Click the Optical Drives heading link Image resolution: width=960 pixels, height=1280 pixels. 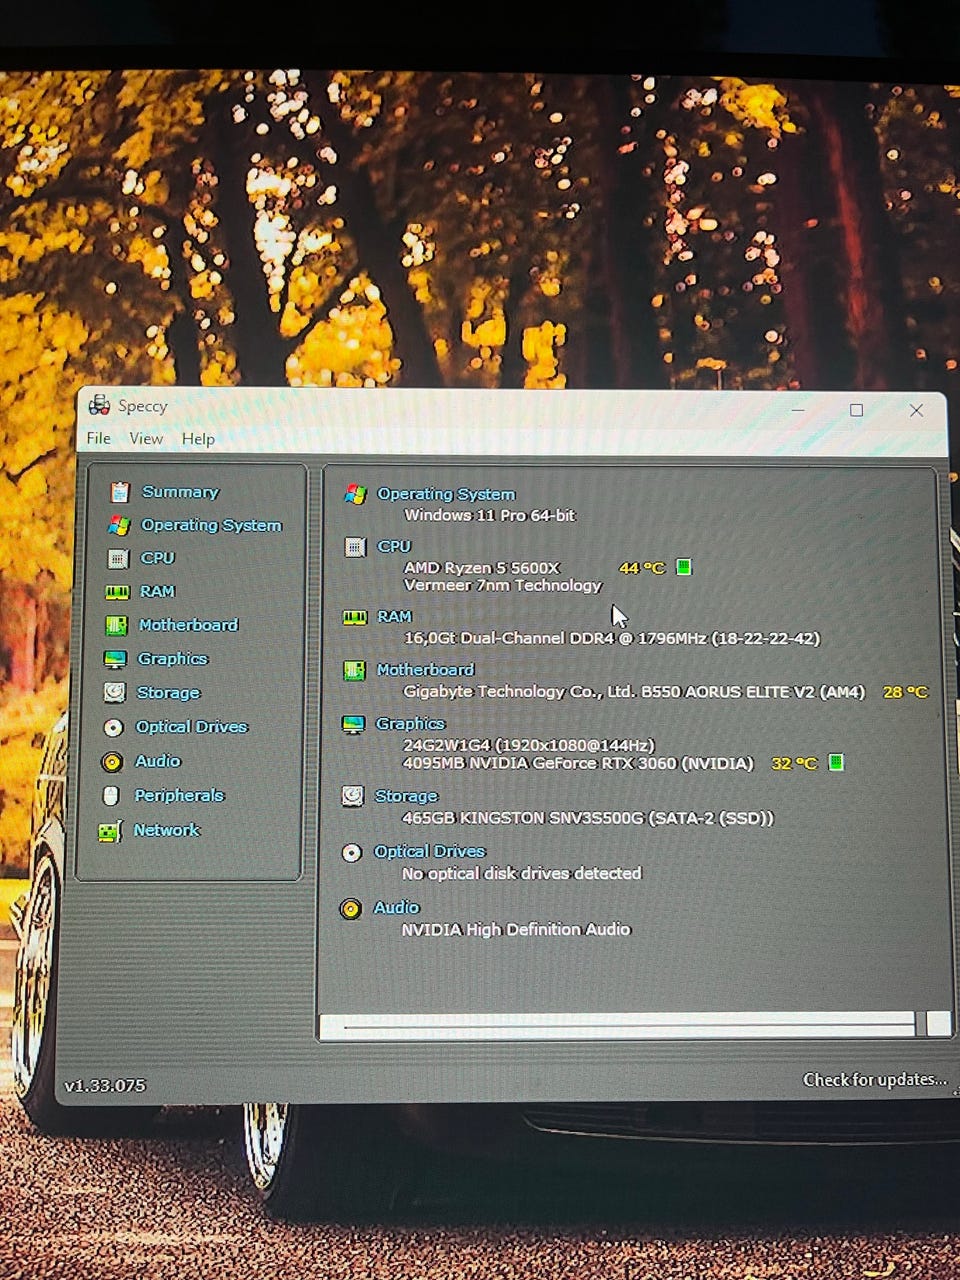point(429,851)
